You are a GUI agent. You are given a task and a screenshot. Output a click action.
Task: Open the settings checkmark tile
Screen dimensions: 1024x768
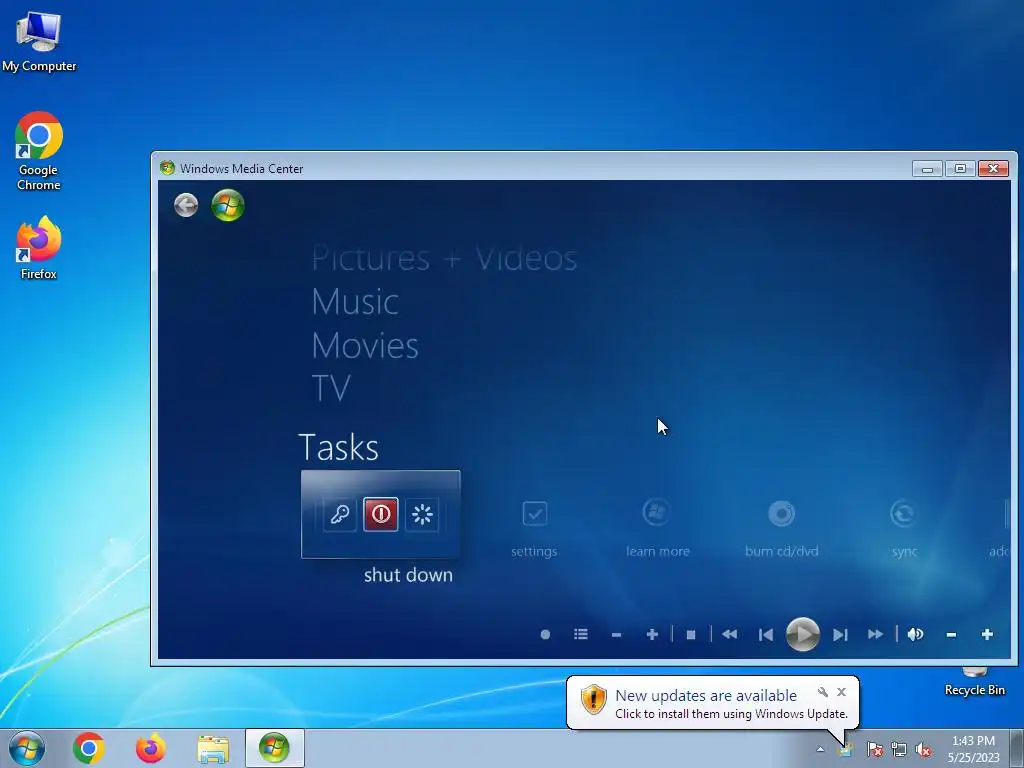[534, 529]
